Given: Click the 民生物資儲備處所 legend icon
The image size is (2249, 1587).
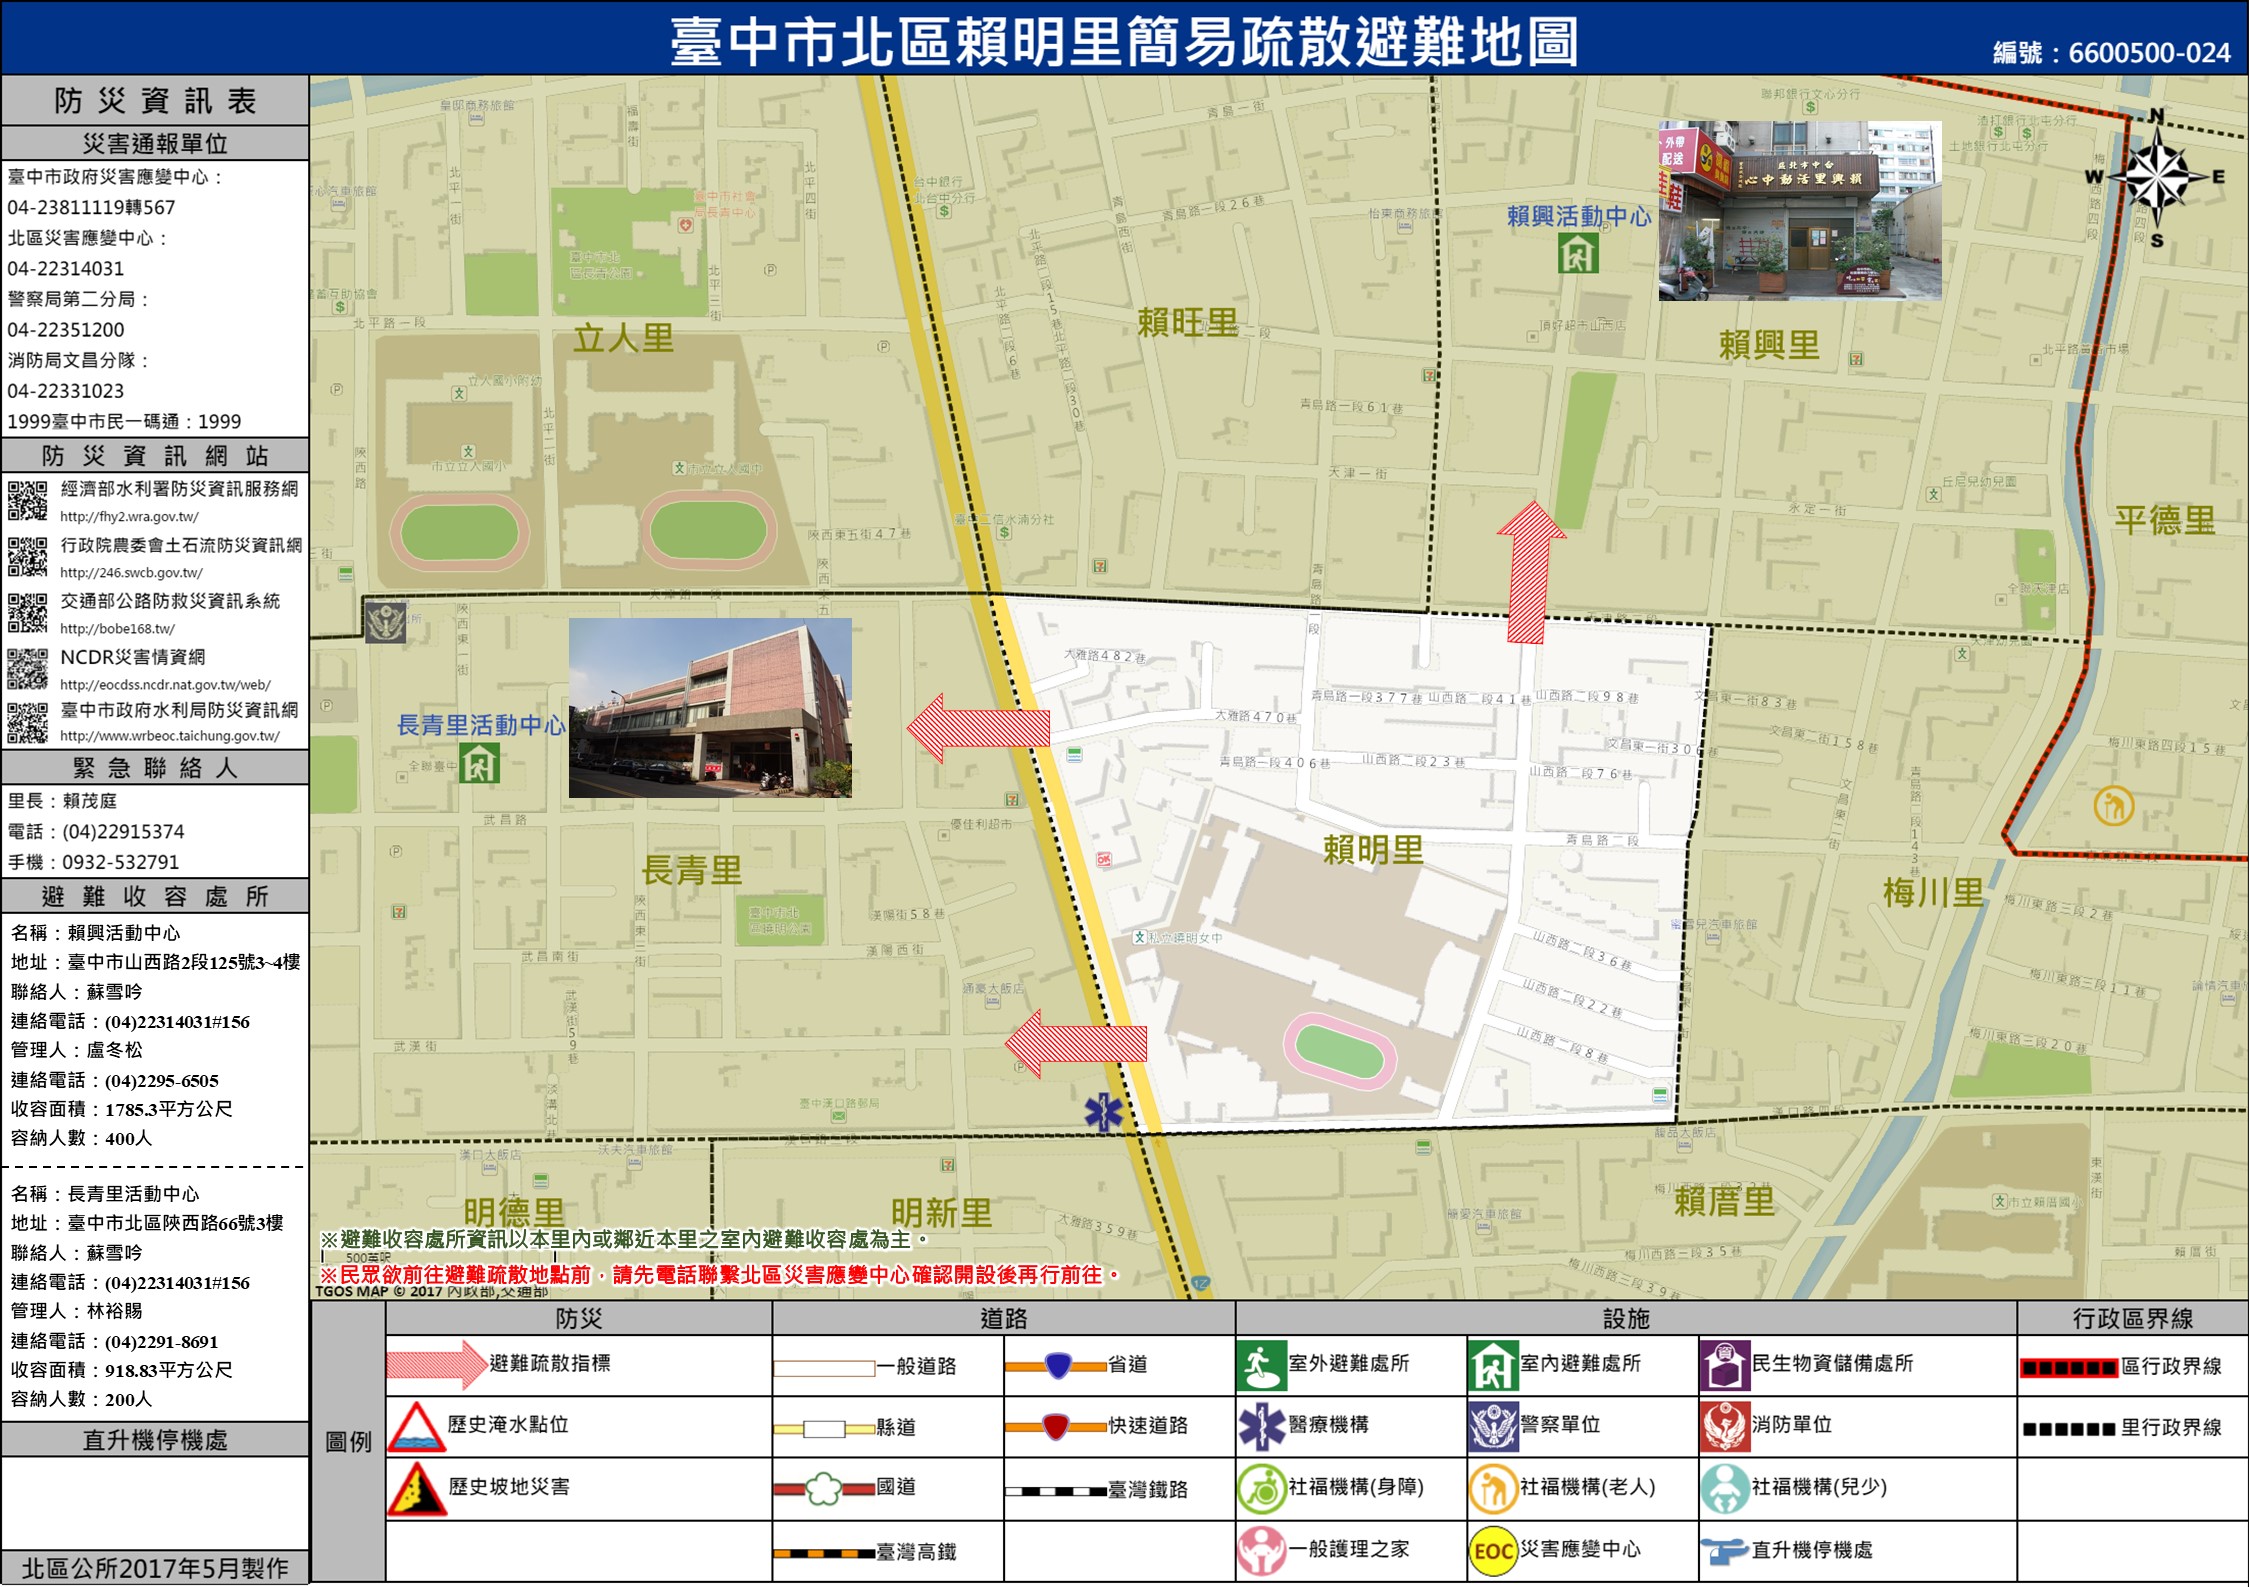Looking at the screenshot, I should 1725,1365.
